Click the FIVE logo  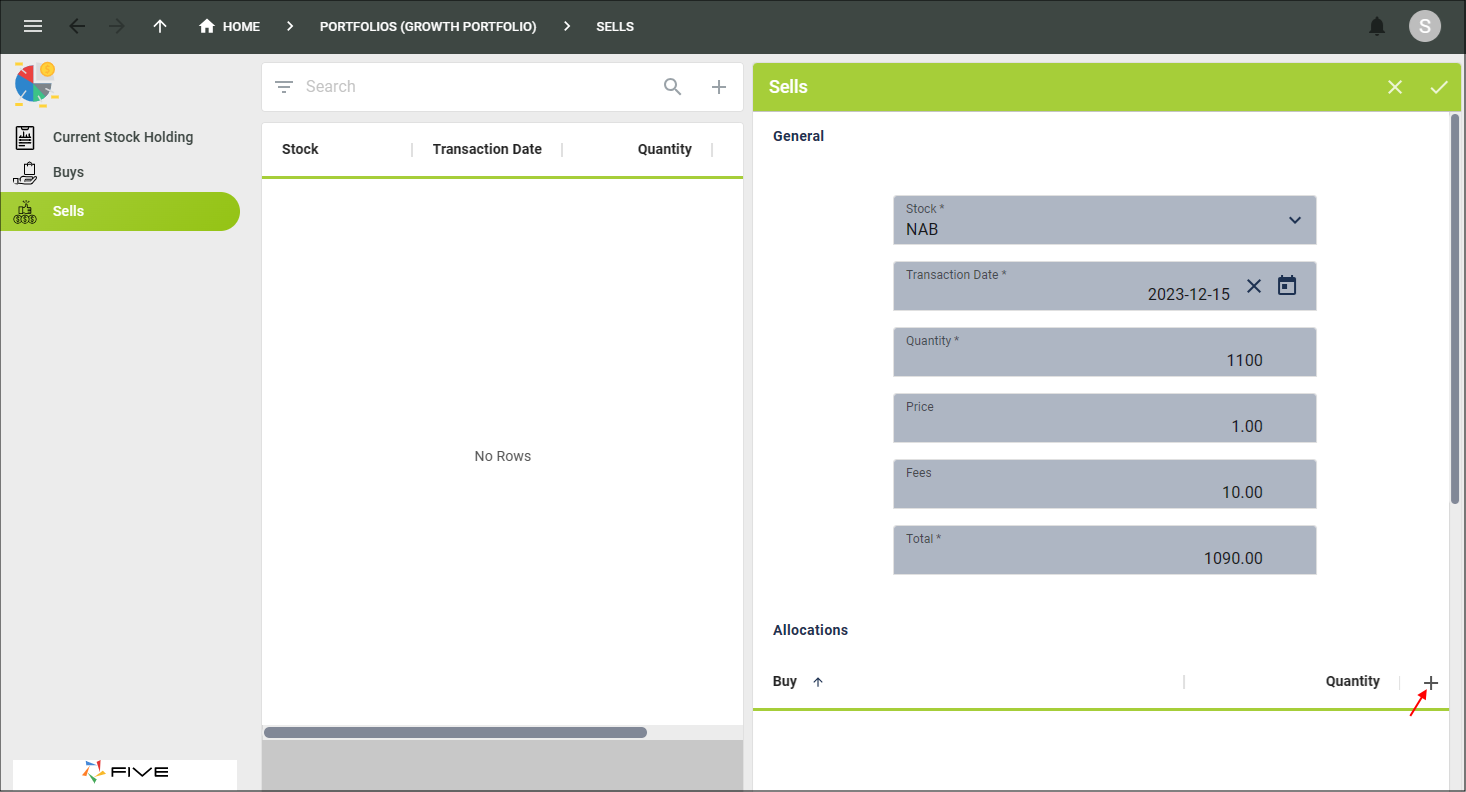(125, 772)
